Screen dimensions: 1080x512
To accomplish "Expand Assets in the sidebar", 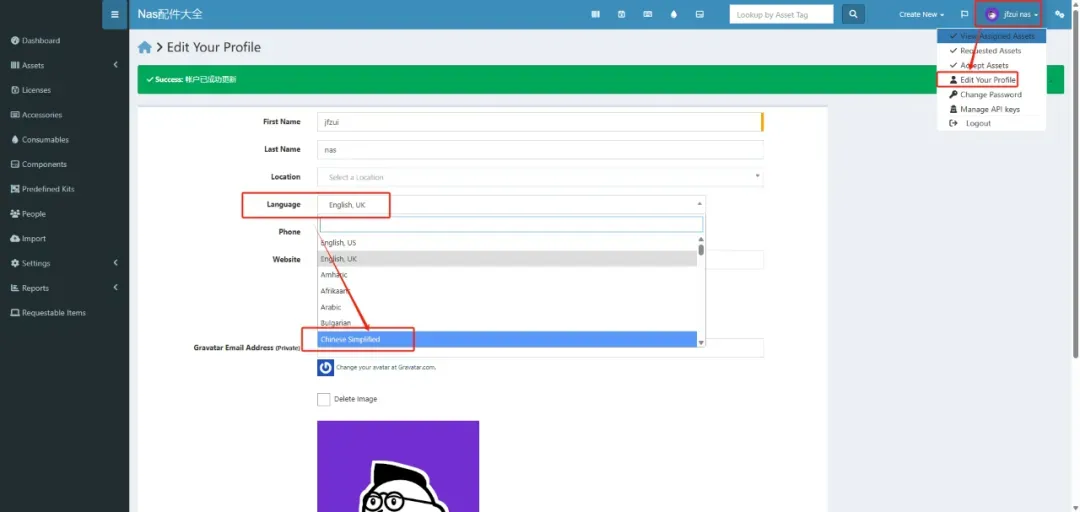I will 64,65.
